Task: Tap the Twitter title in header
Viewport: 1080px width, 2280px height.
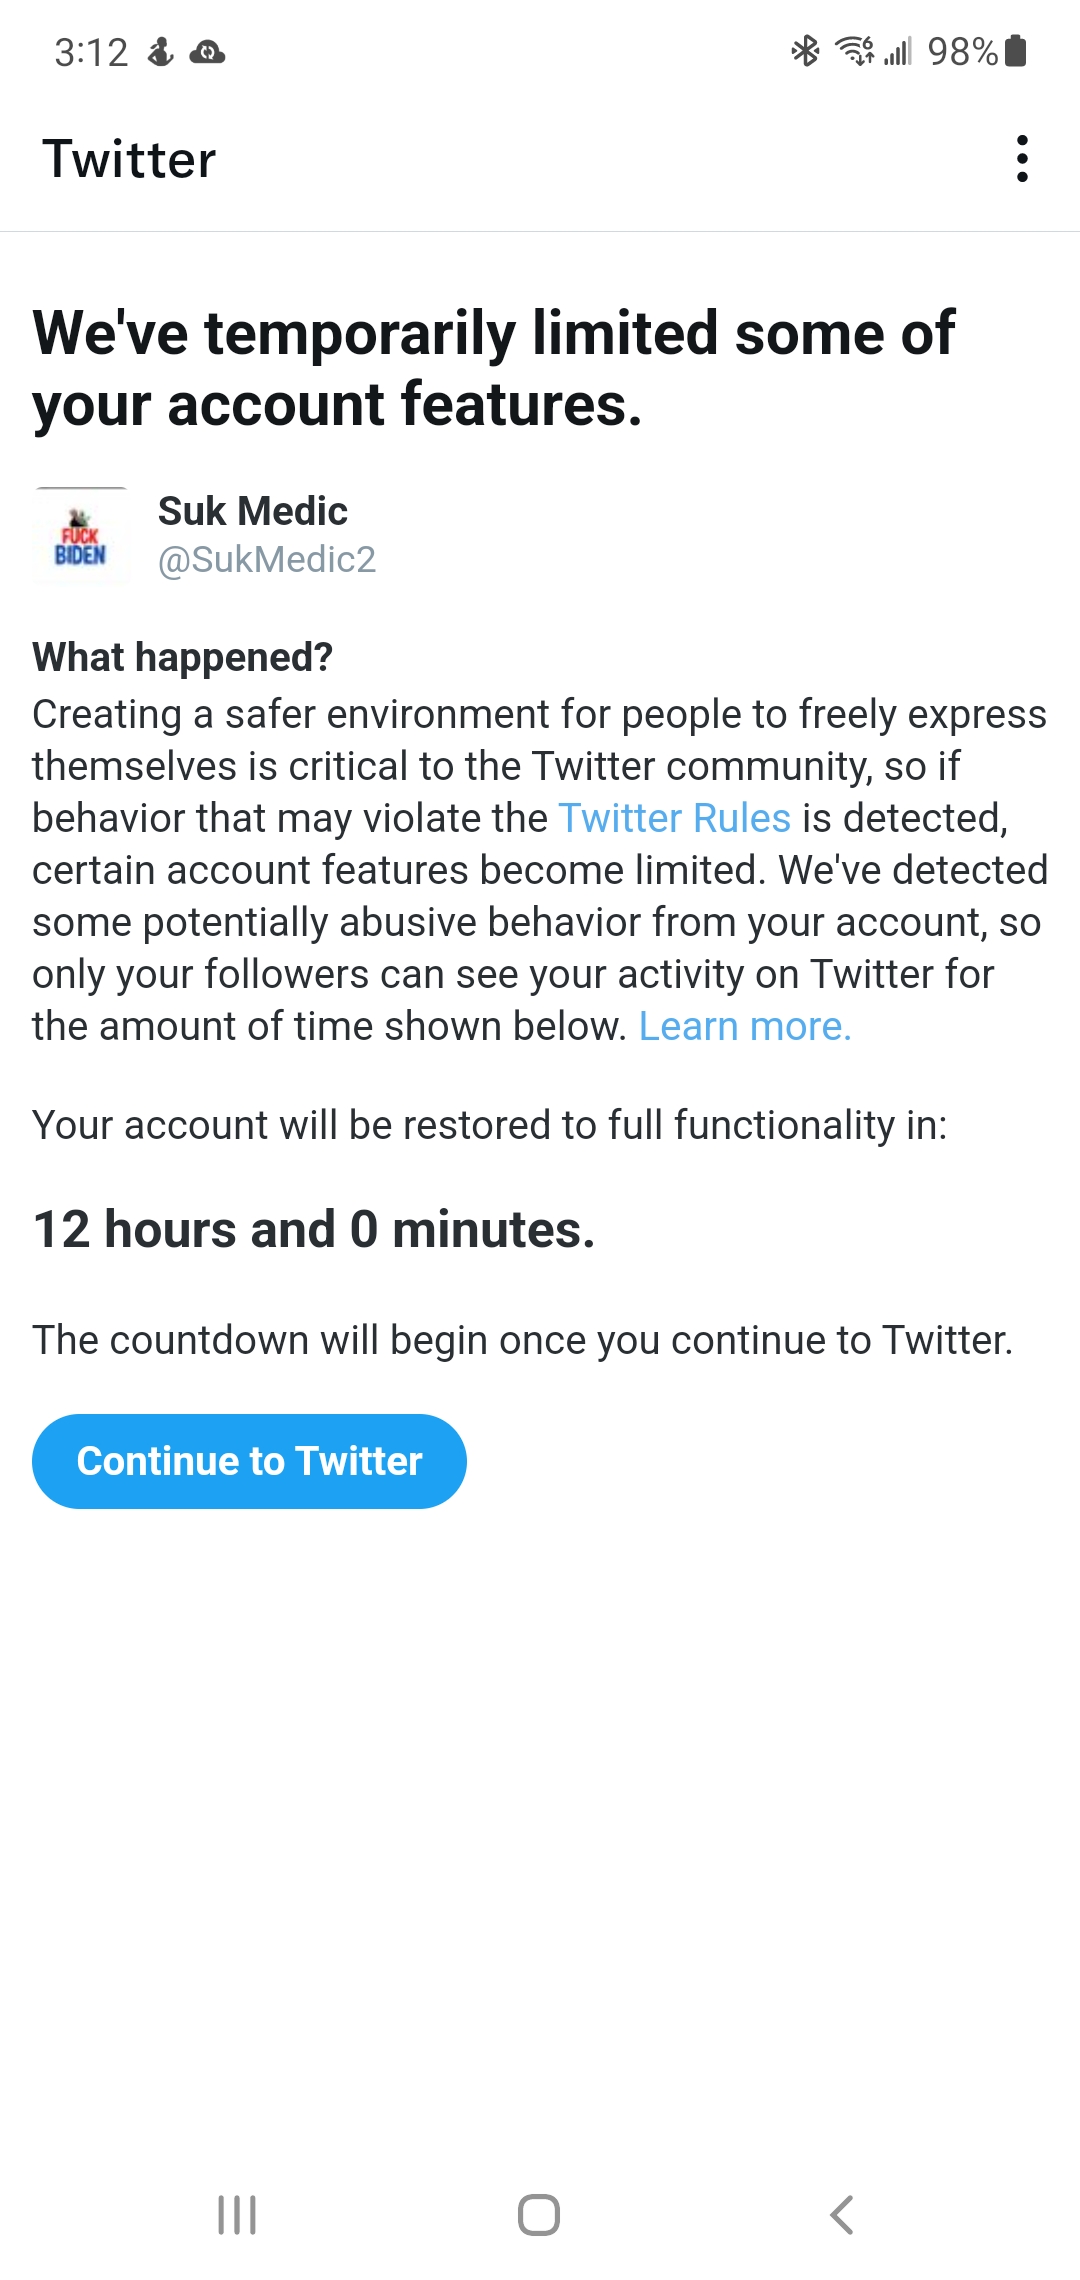Action: click(129, 160)
